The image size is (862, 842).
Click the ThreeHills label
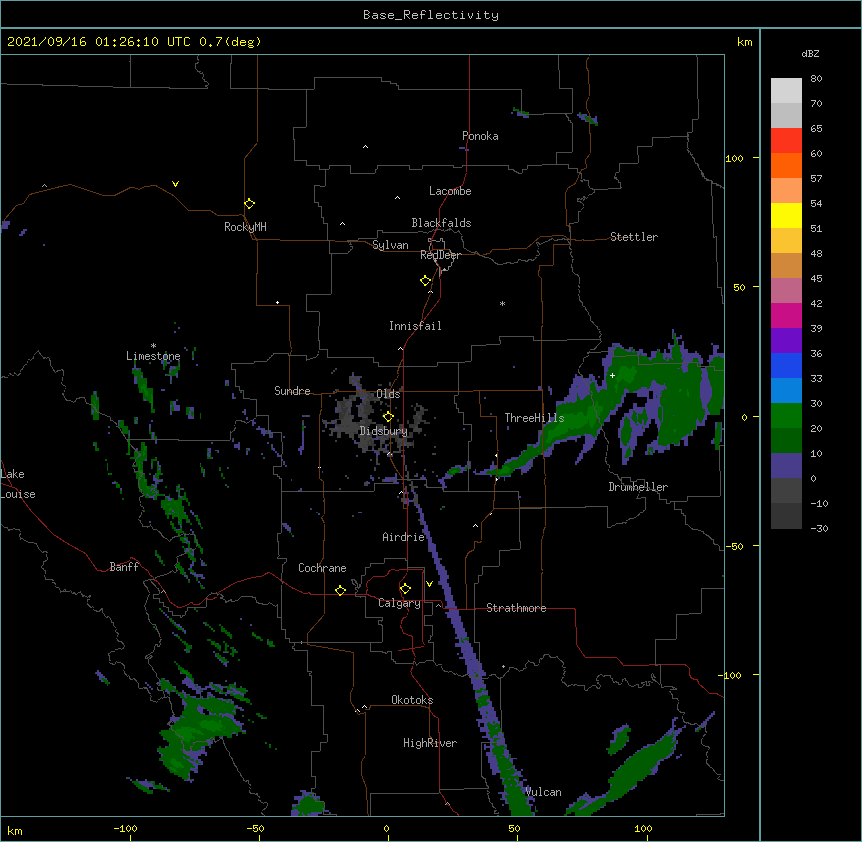(534, 418)
